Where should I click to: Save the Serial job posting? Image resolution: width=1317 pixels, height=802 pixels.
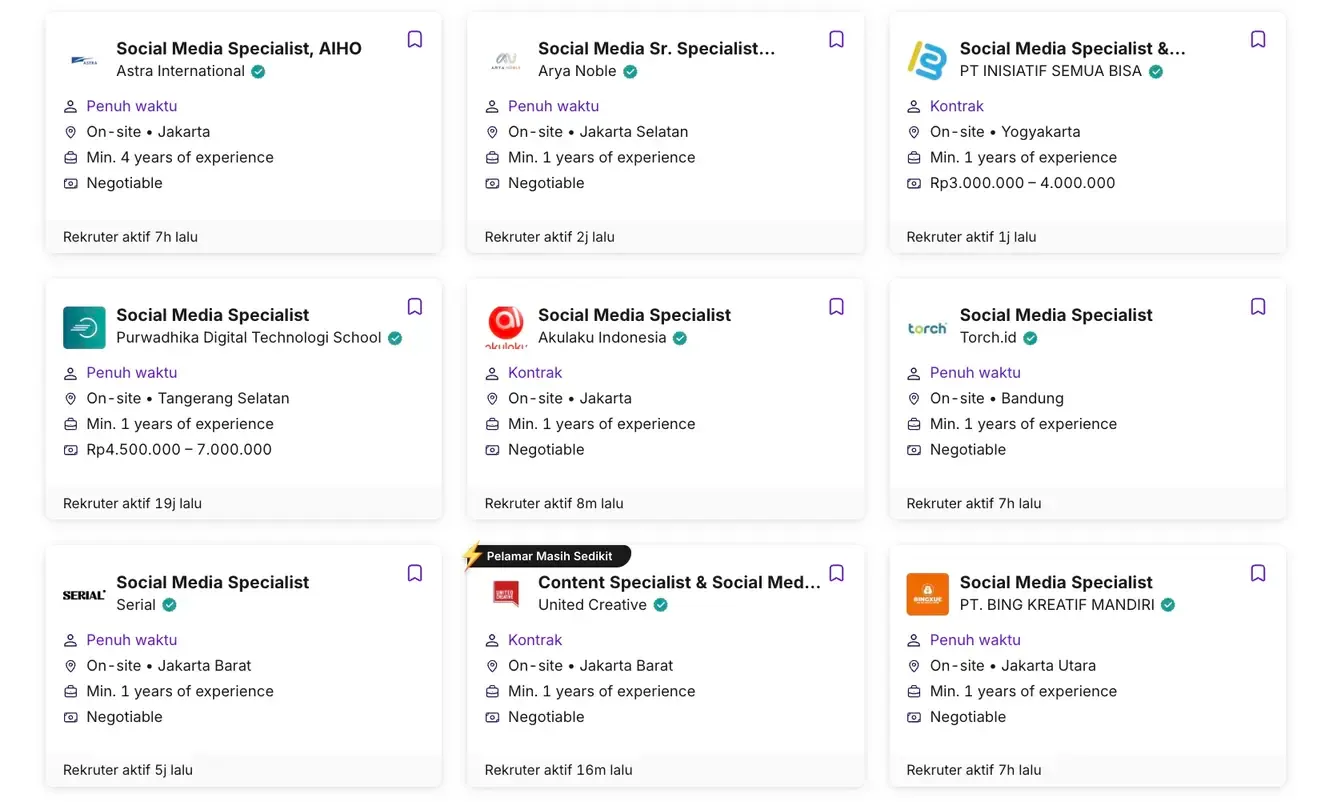click(414, 572)
